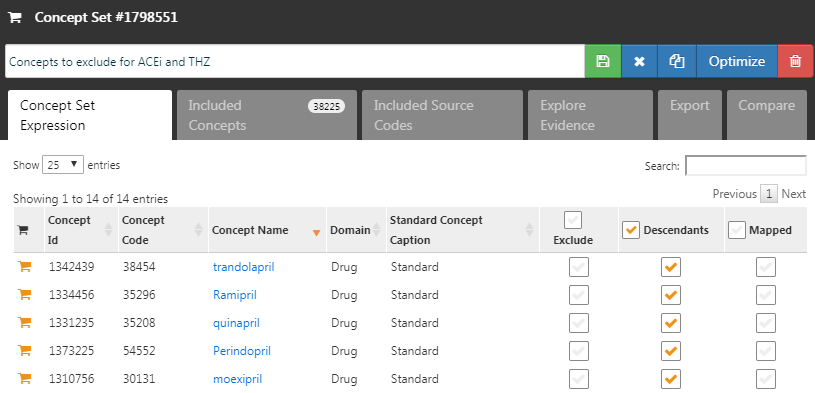Check Mapped for quinapril
The height and width of the screenshot is (393, 815).
(766, 323)
